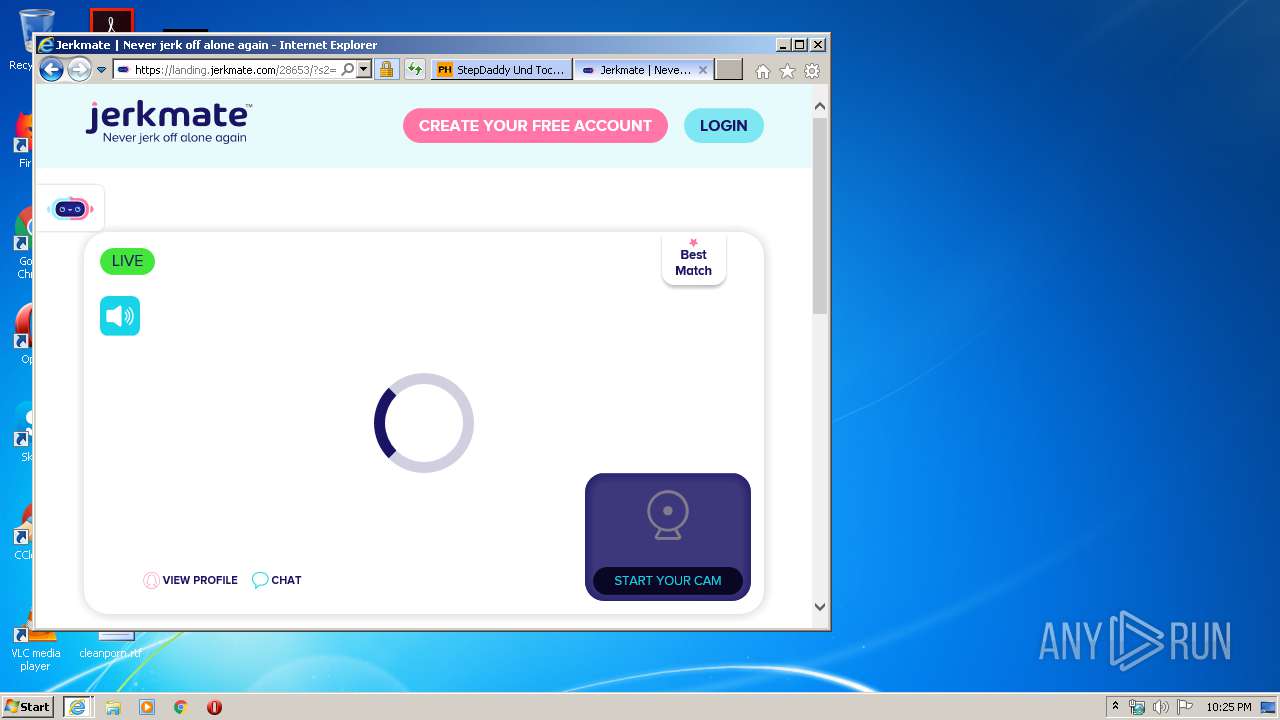
Task: Go forward in Internet Explorer
Action: point(79,70)
